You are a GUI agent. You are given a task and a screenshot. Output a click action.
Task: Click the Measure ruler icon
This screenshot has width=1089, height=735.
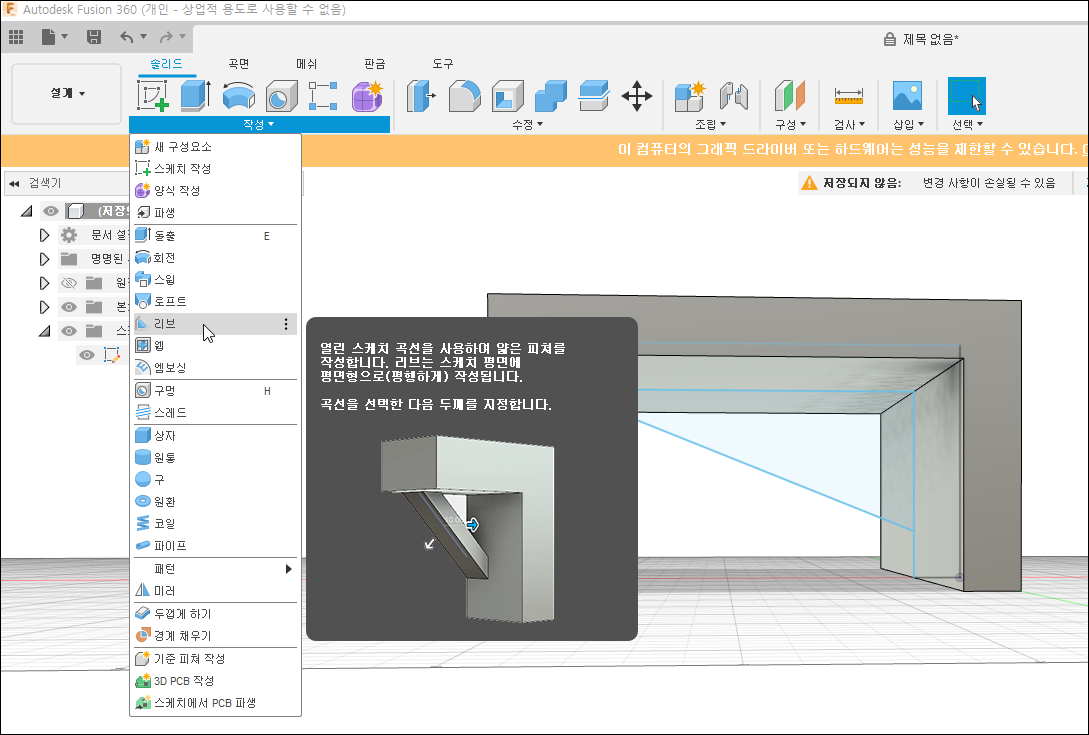[849, 96]
